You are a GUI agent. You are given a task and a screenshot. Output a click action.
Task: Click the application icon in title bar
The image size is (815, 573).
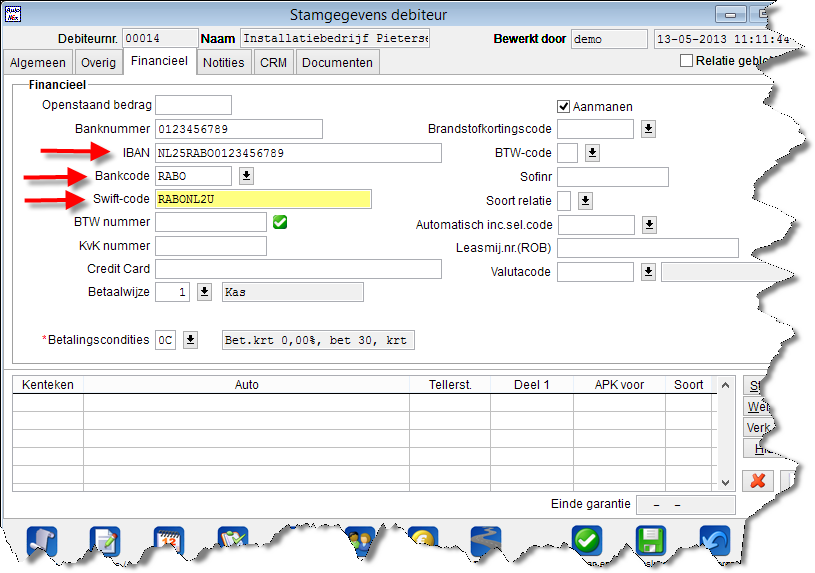pos(12,14)
